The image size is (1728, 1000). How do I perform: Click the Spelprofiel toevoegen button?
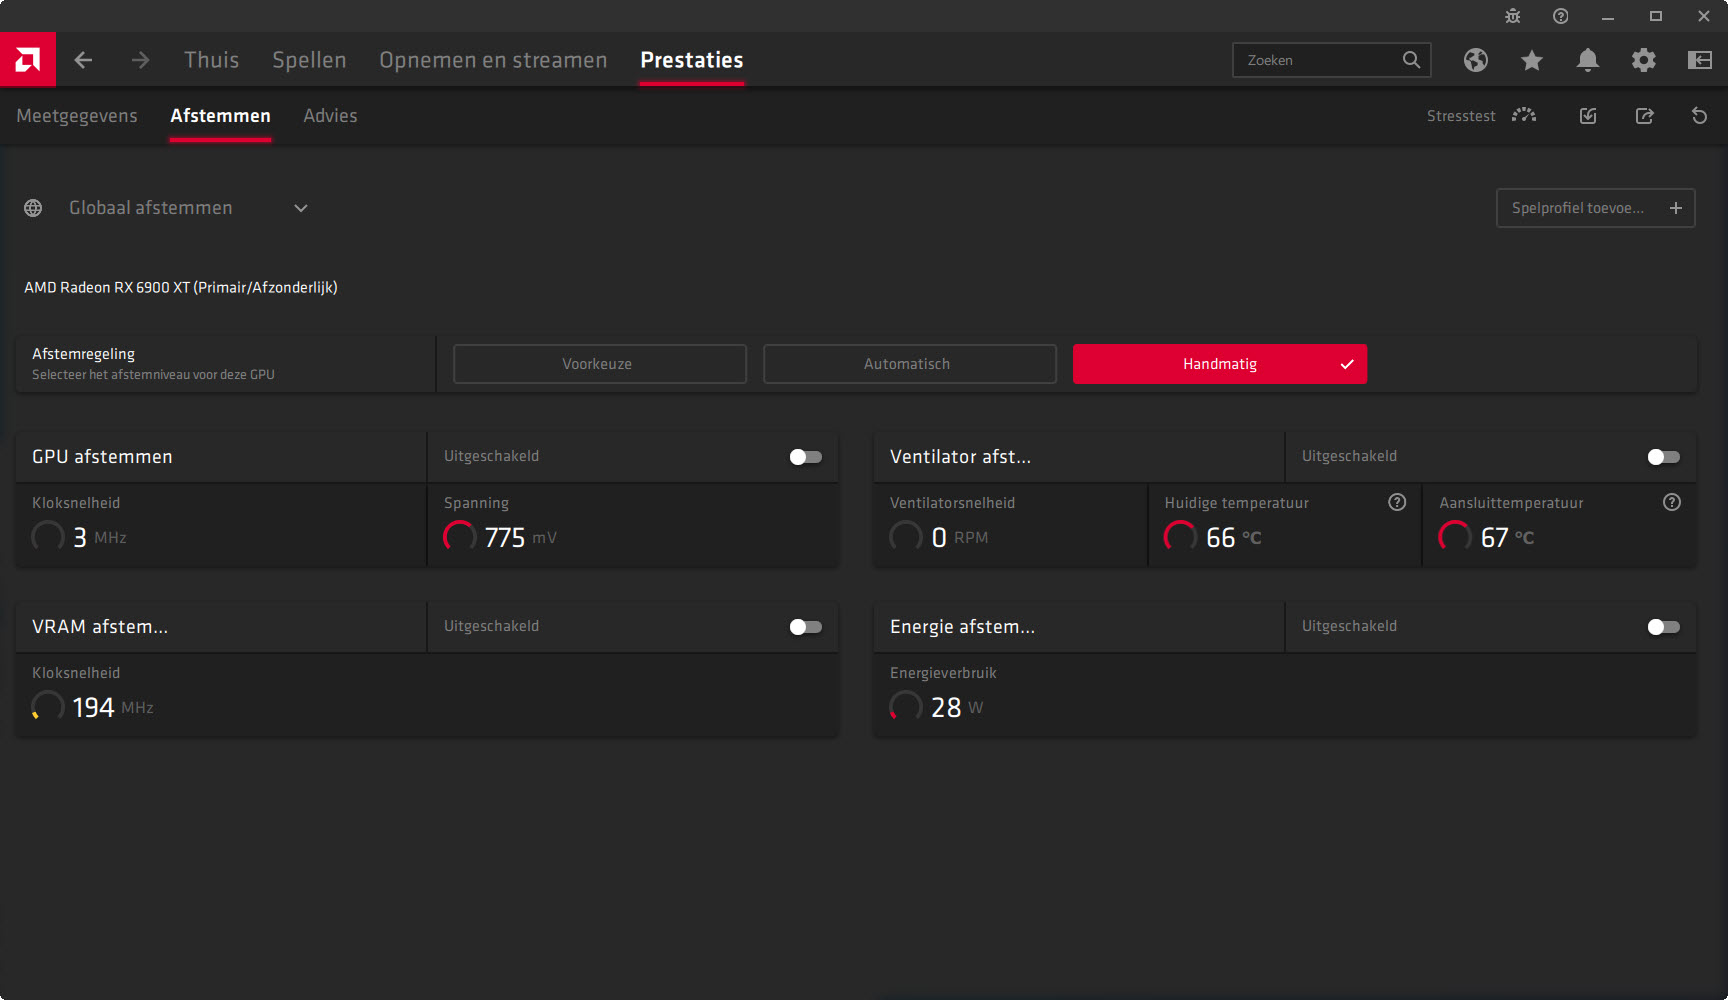coord(1595,208)
